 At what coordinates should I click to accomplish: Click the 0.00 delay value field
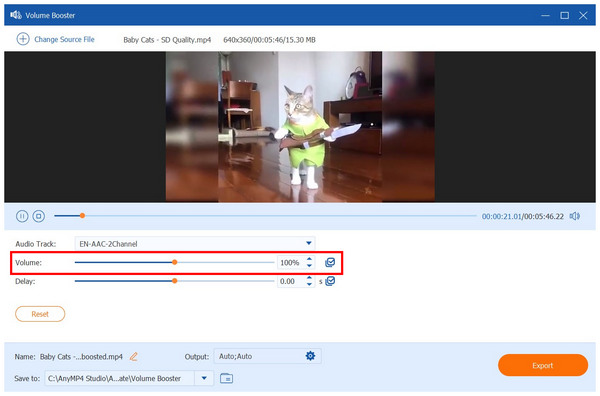click(x=291, y=281)
